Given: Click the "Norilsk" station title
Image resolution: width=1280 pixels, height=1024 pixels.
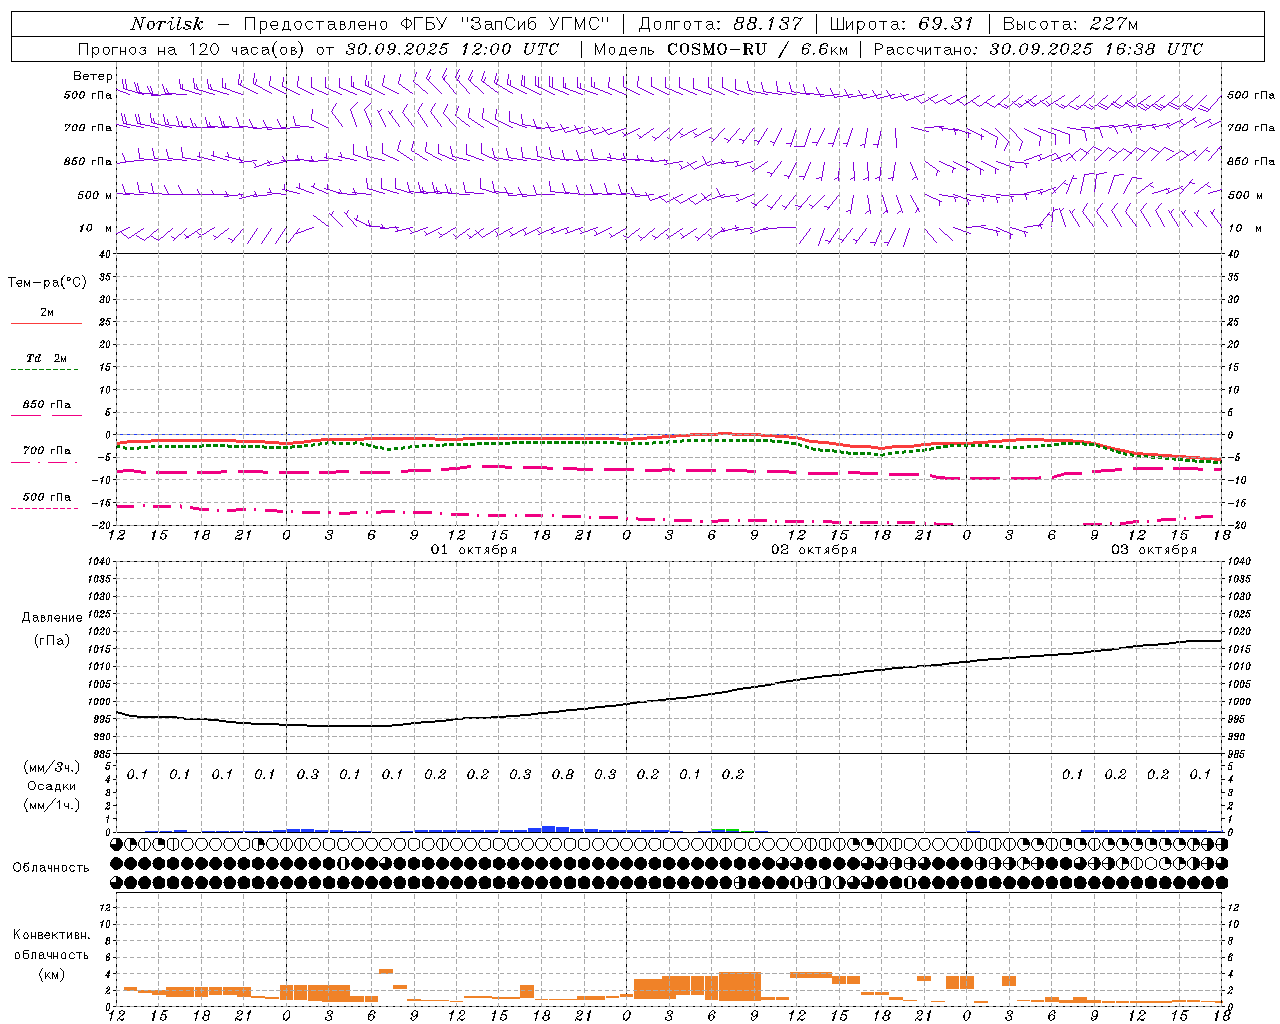Looking at the screenshot, I should [x=167, y=24].
